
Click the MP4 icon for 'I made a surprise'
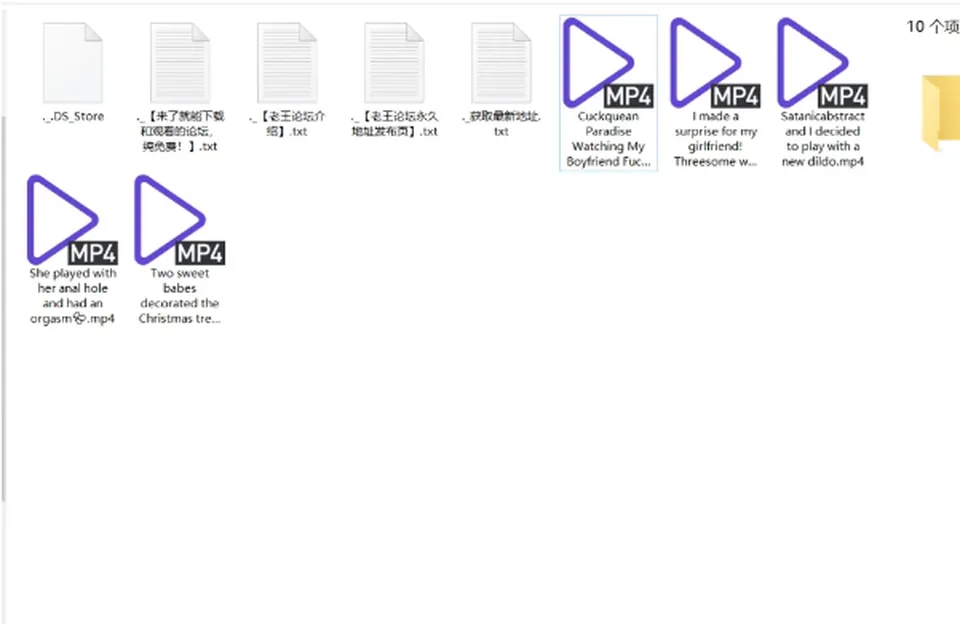click(x=715, y=63)
